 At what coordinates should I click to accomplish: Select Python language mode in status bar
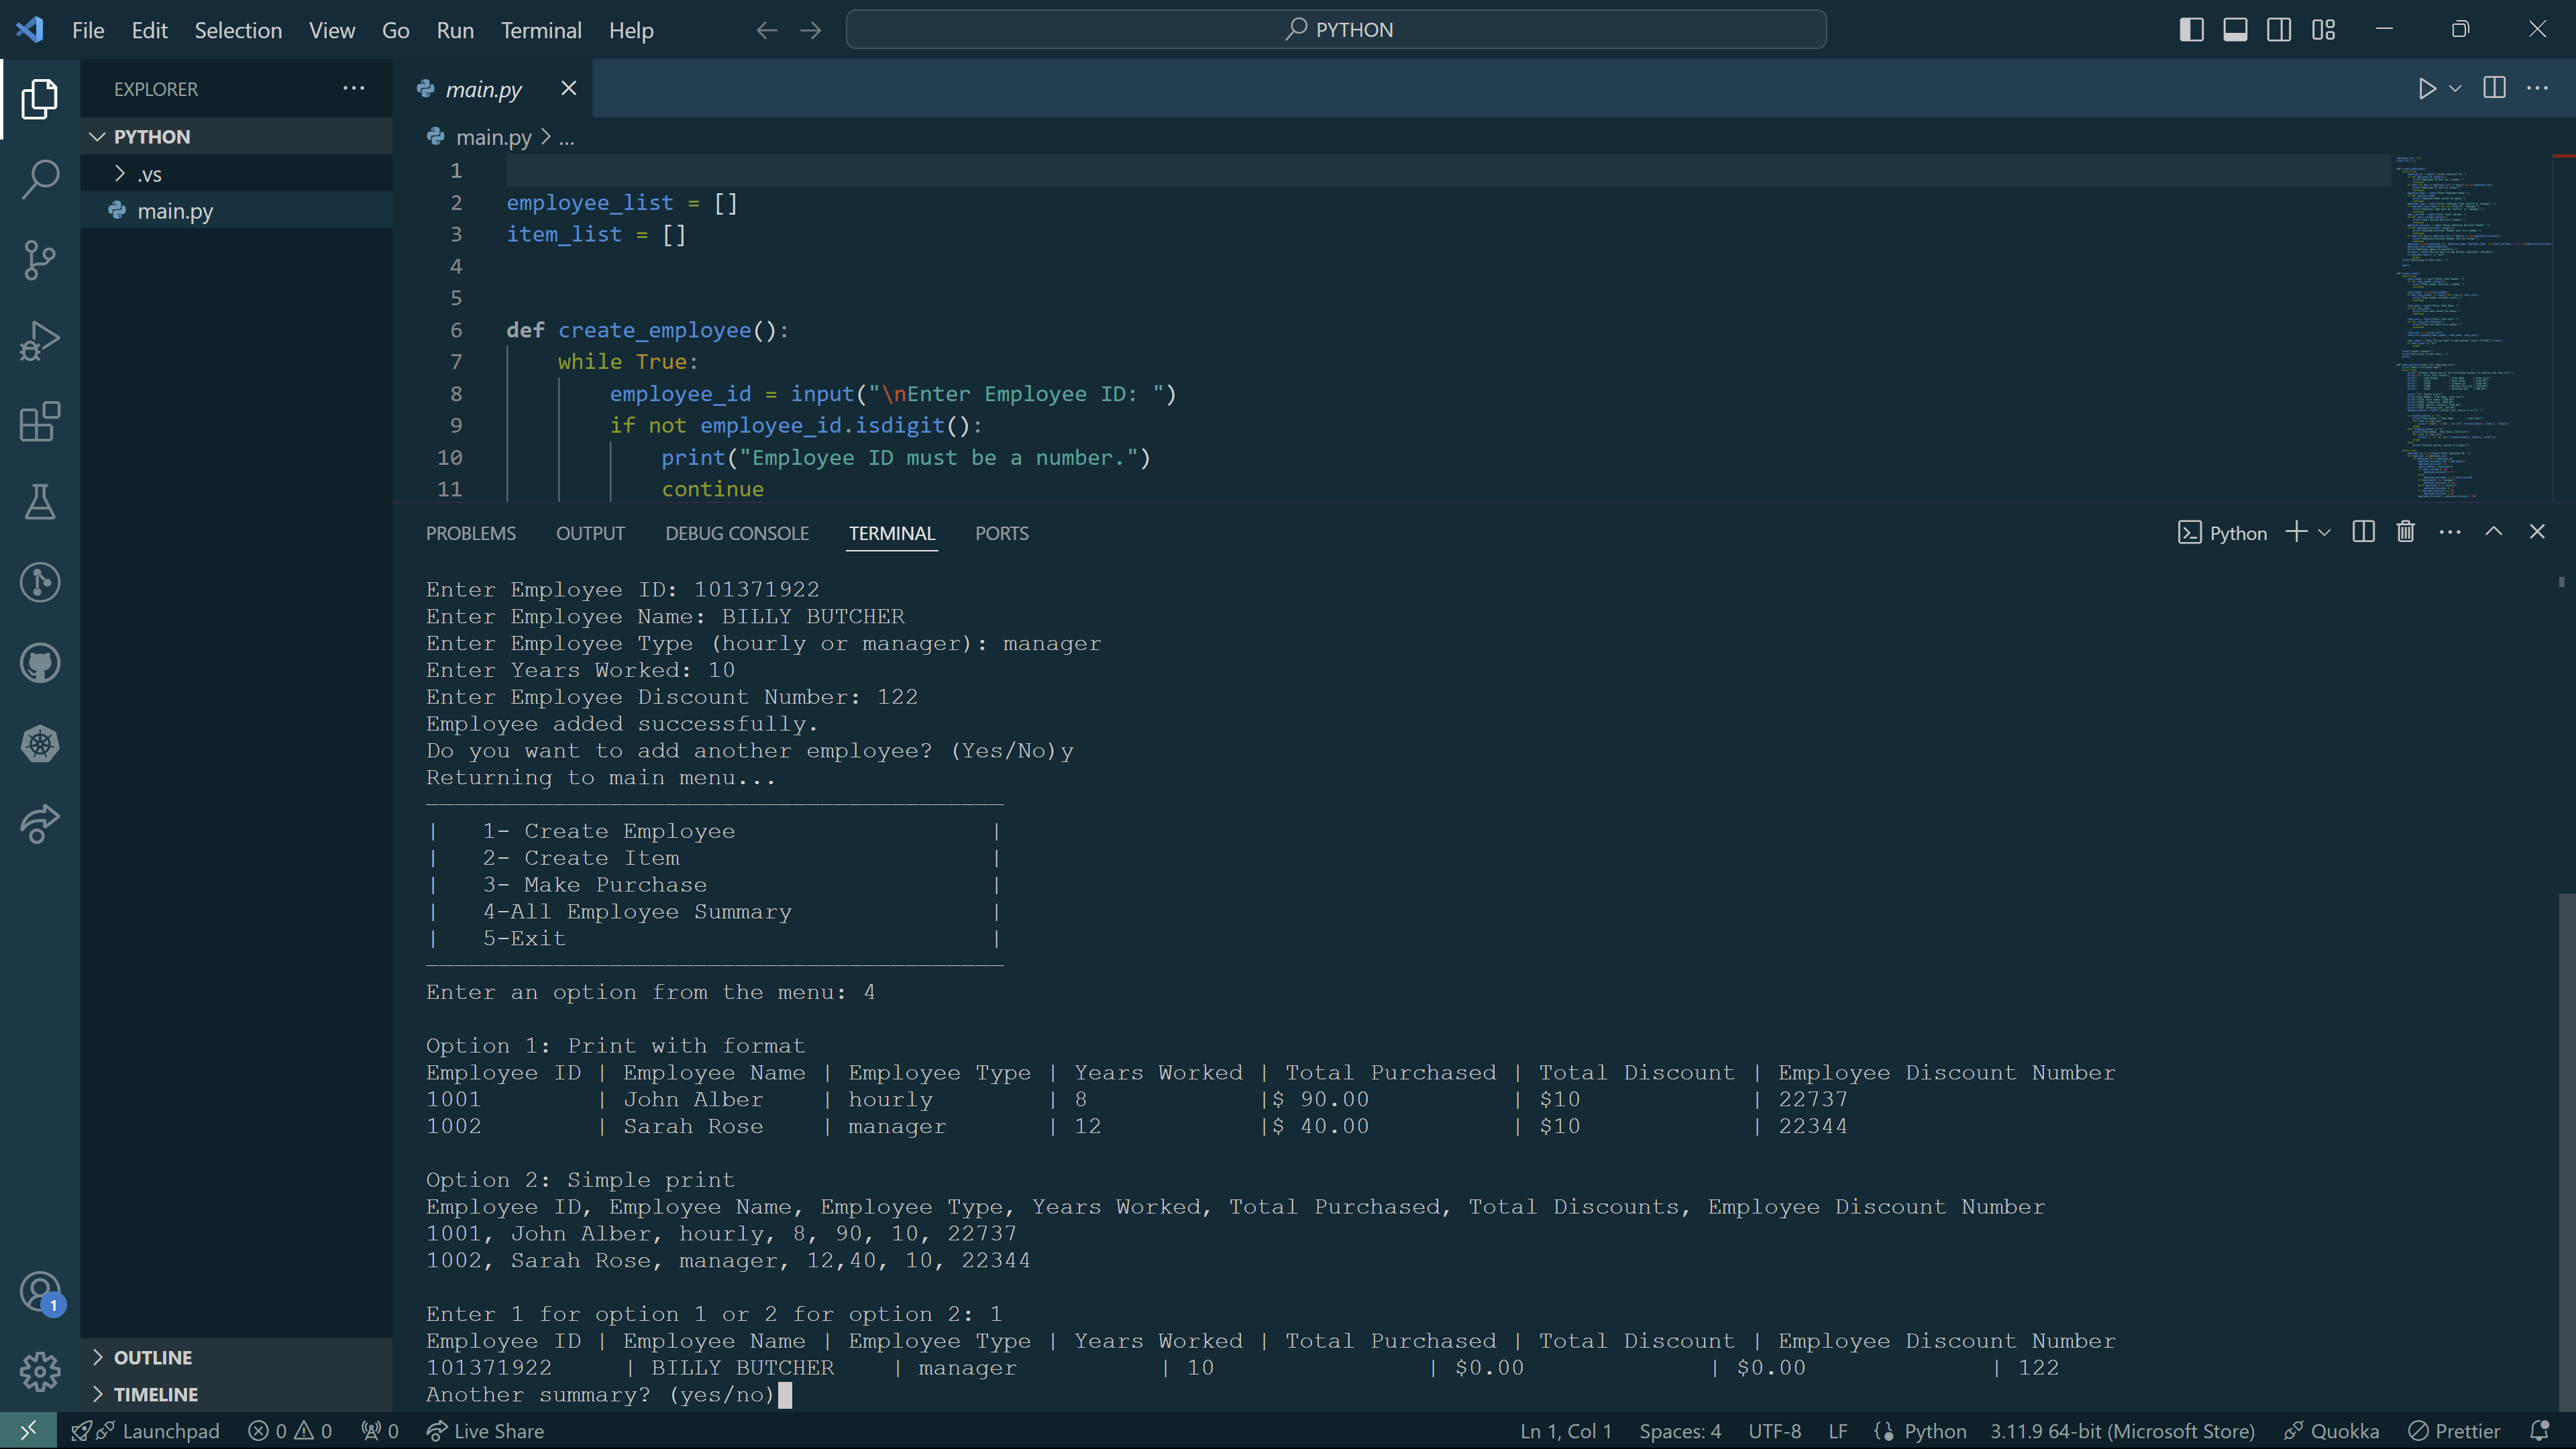tap(1935, 1431)
